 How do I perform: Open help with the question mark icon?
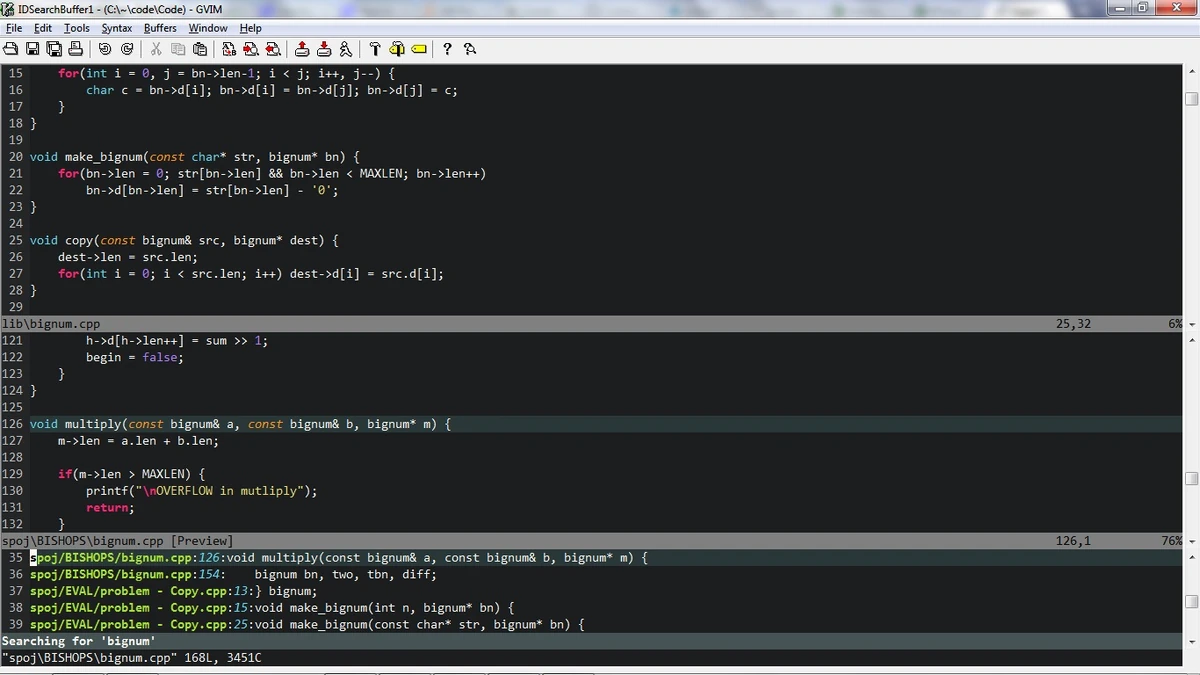(x=447, y=49)
